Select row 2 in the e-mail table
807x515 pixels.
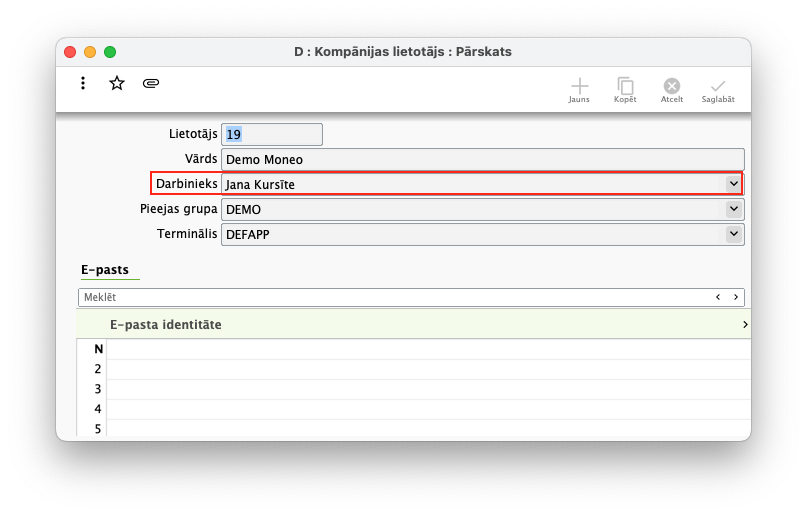tap(428, 369)
